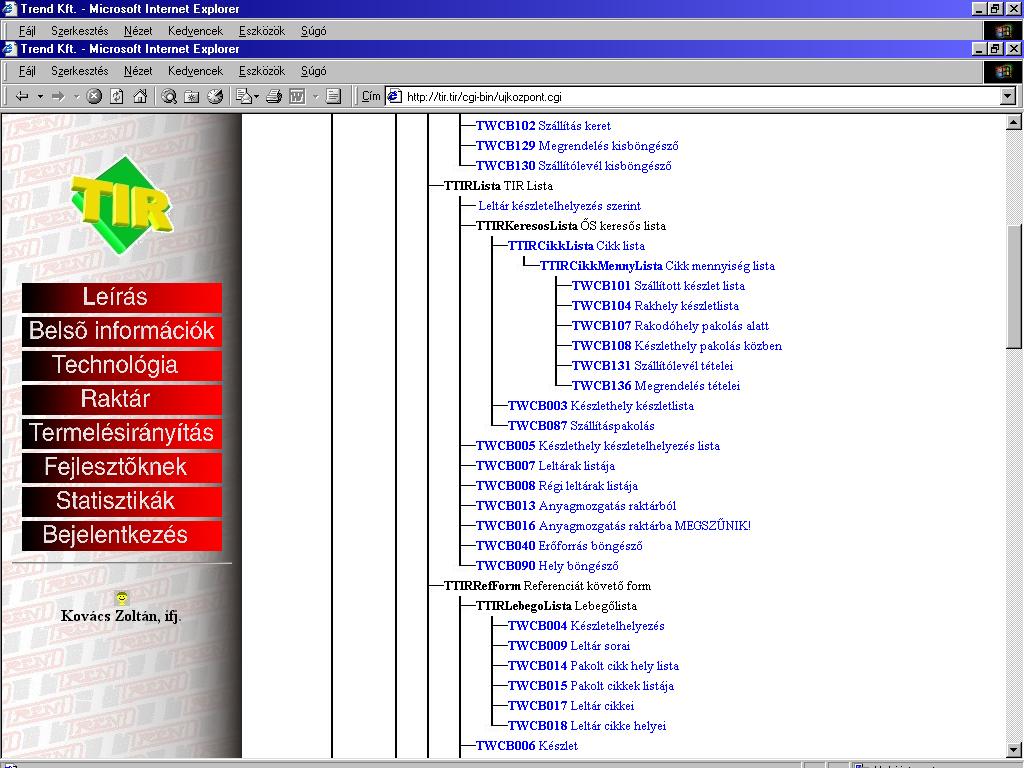This screenshot has width=1024, height=768.
Task: Click the Statisztikák sidebar button
Action: tap(121, 501)
